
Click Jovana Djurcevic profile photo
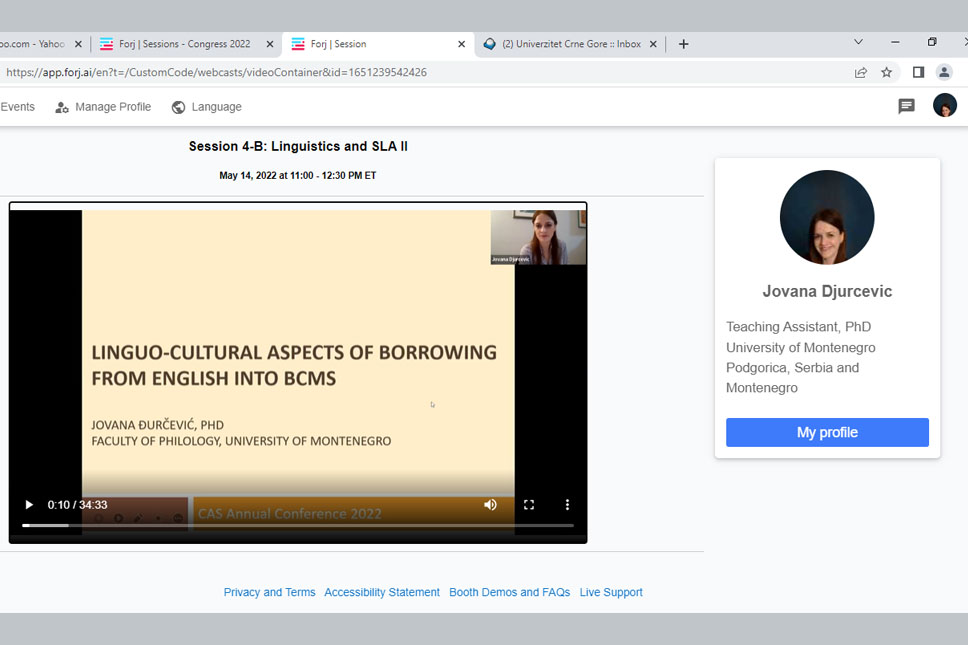(x=827, y=217)
